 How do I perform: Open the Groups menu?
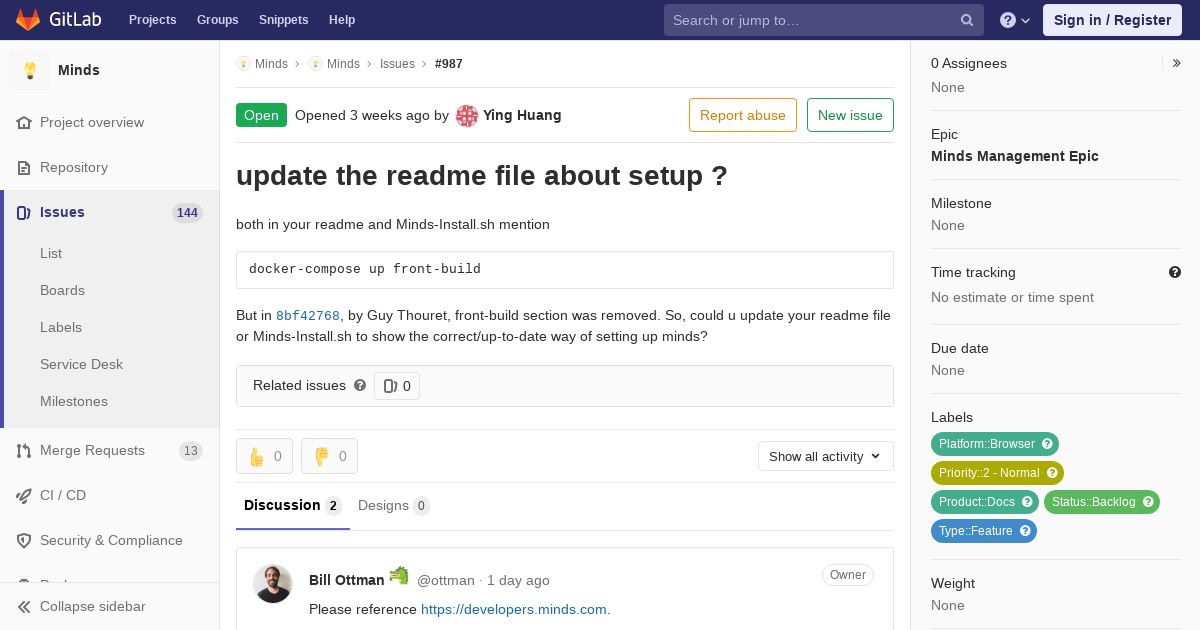click(217, 20)
